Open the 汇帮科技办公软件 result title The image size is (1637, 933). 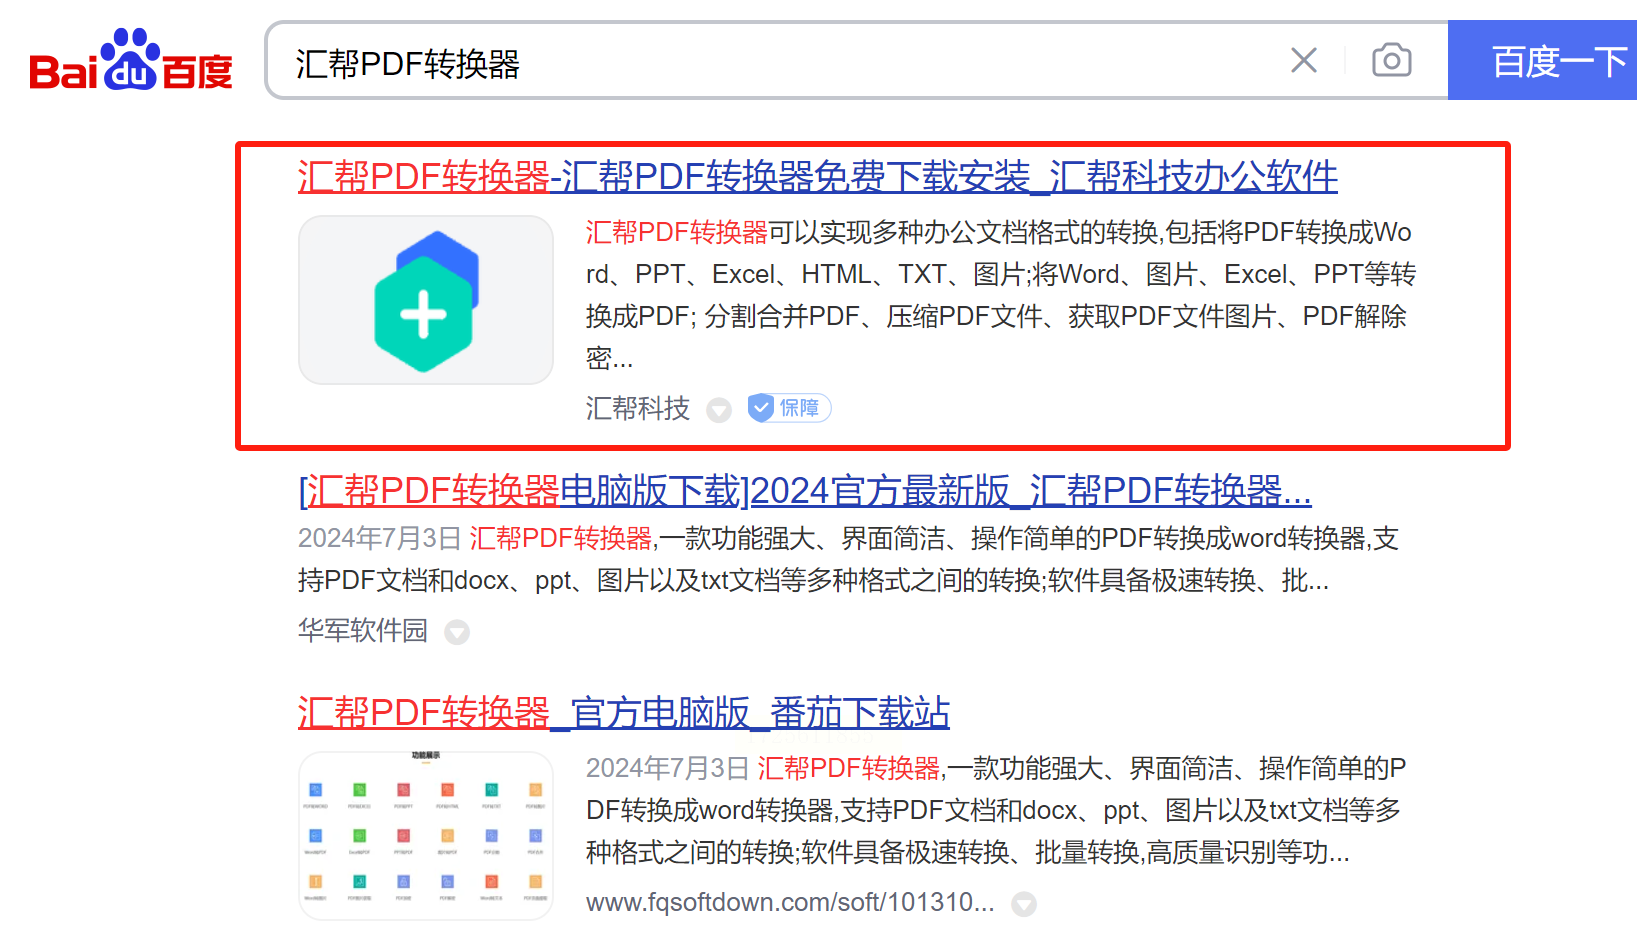coord(817,177)
